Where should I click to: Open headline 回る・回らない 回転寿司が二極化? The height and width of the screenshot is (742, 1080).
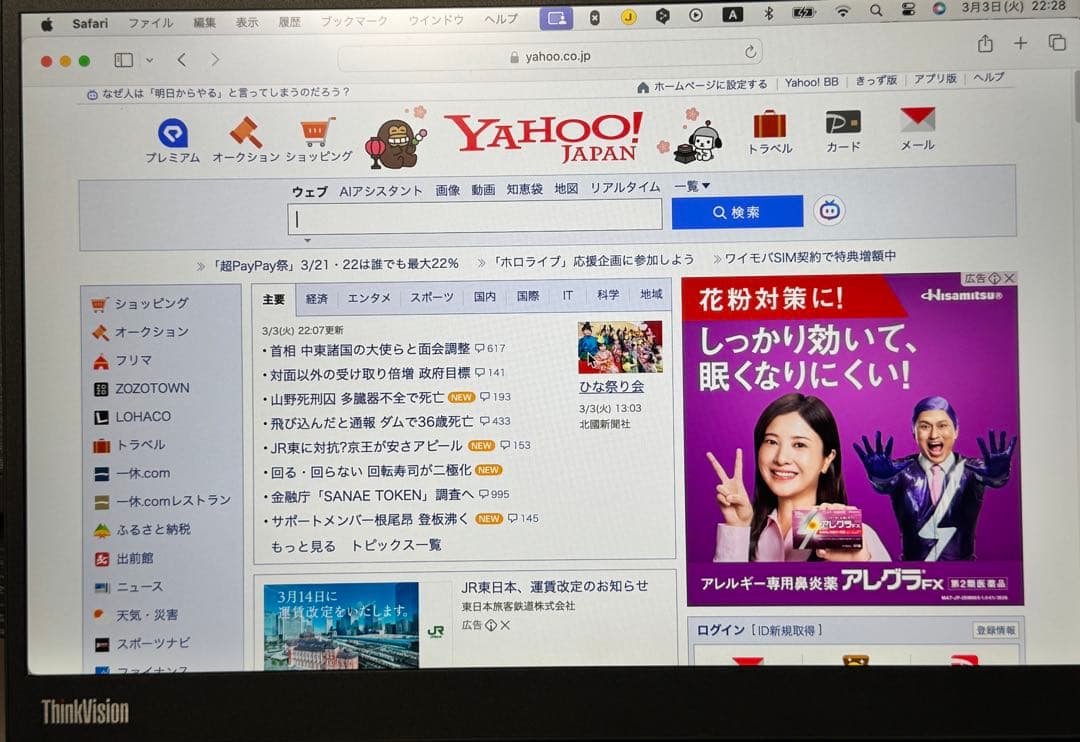pos(371,471)
